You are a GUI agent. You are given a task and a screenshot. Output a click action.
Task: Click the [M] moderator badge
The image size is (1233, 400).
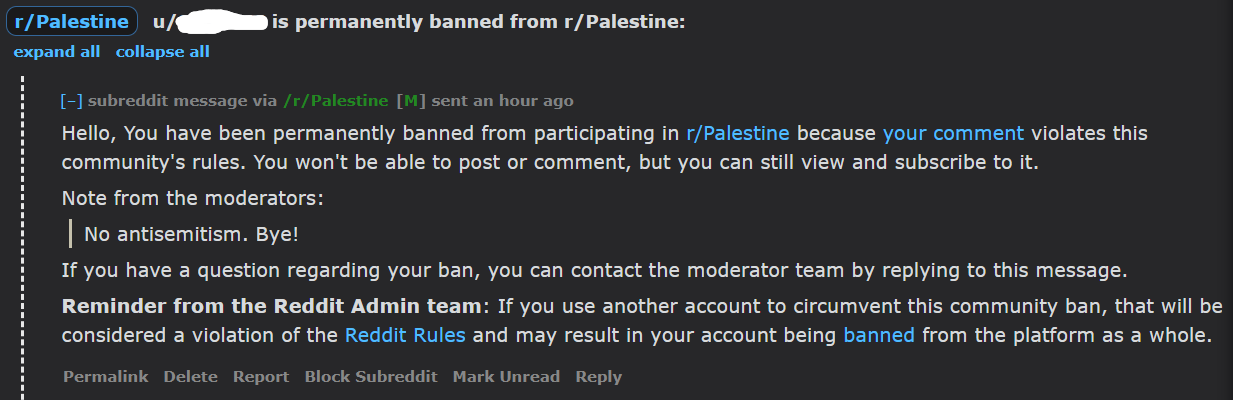tap(411, 101)
